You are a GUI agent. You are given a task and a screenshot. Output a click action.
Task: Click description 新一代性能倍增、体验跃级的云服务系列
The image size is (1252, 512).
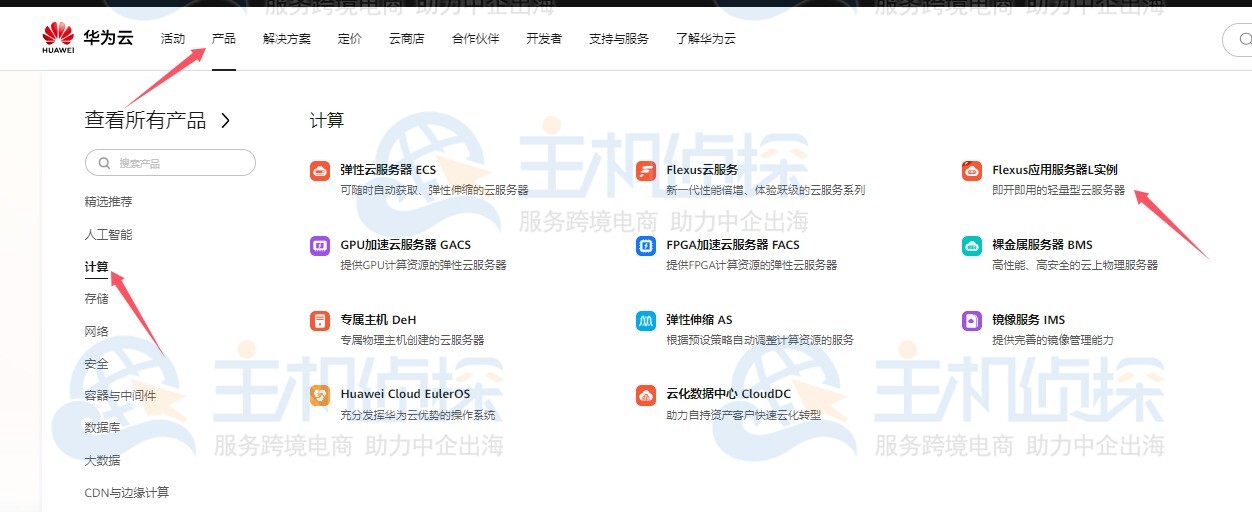coord(765,190)
